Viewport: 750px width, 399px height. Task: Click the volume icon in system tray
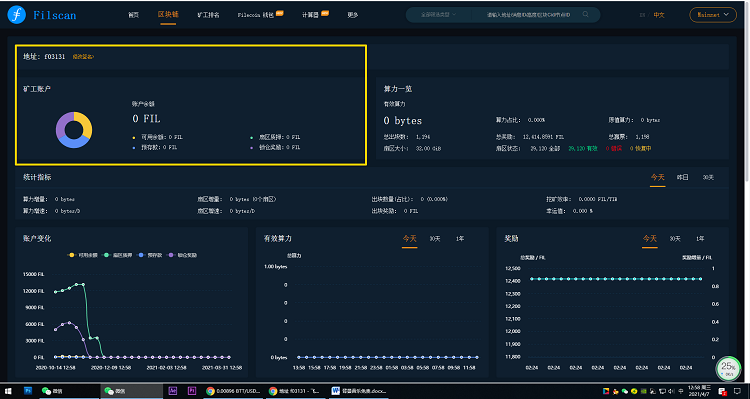[x=672, y=391]
